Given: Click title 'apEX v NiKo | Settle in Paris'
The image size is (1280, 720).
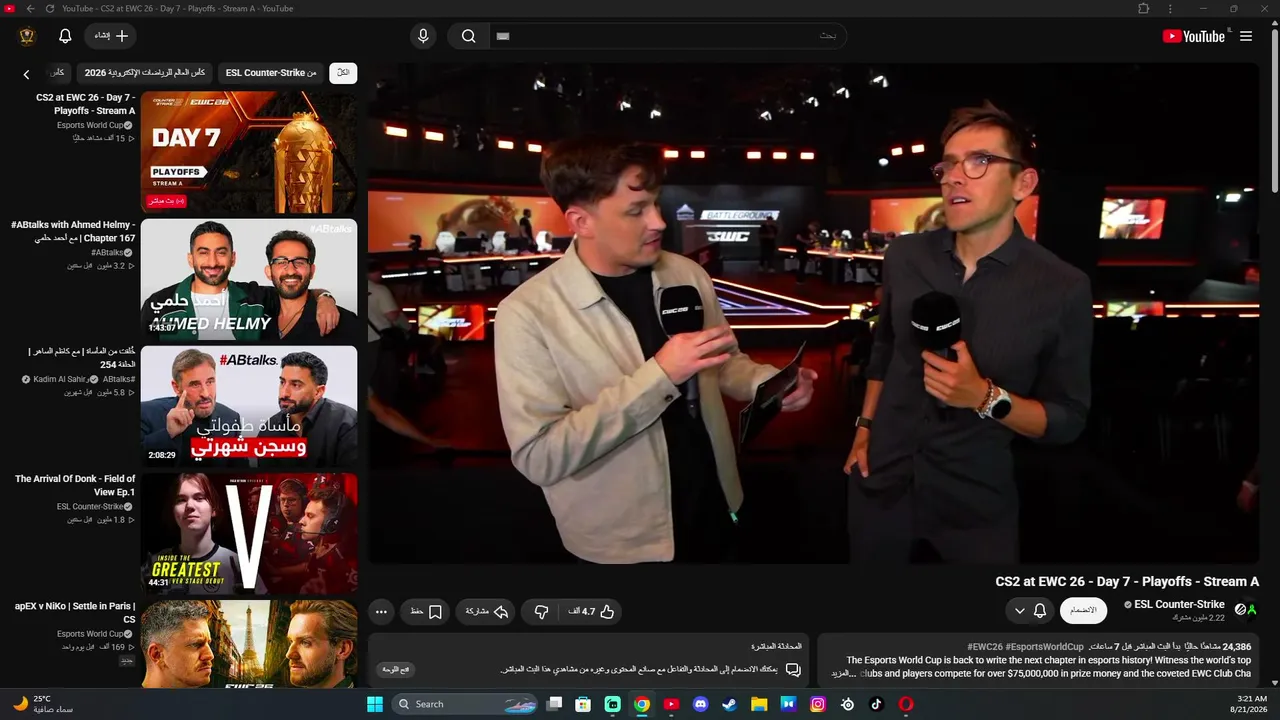Looking at the screenshot, I should 75,613.
